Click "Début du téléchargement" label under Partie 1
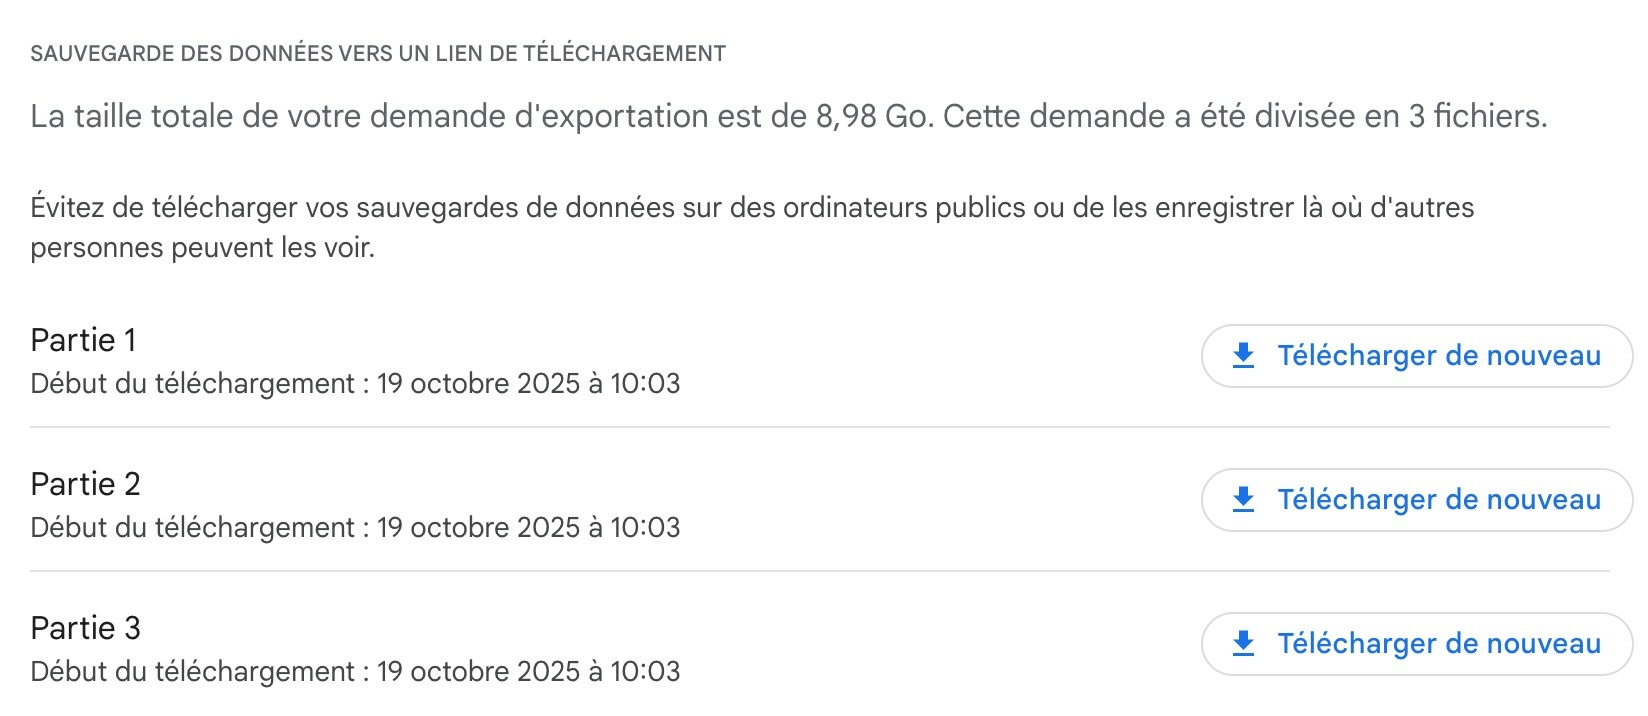This screenshot has height=716, width=1648. tap(192, 384)
